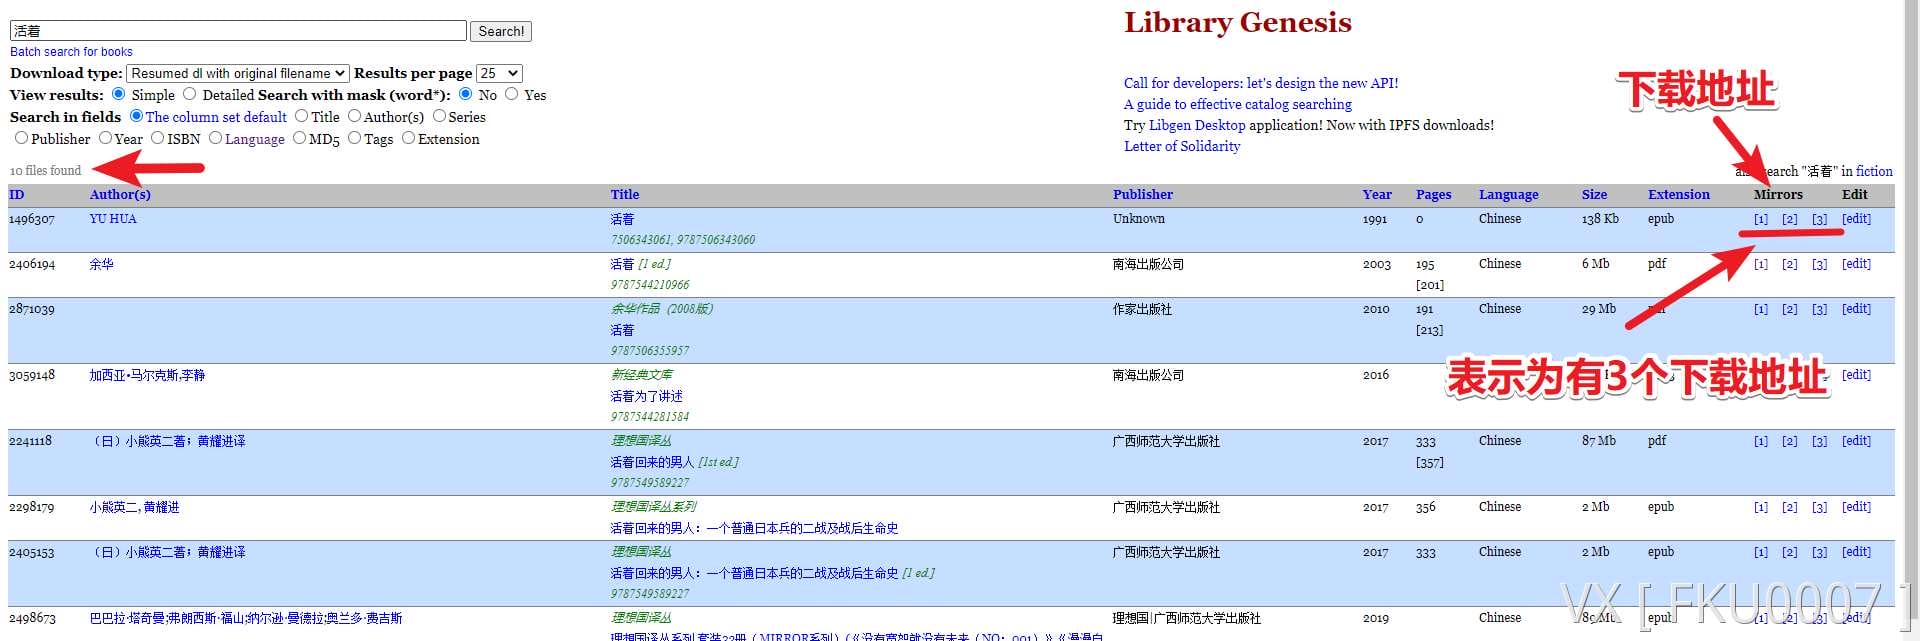
Task: Open mirror [3] for row 2871039
Action: [x=1820, y=309]
